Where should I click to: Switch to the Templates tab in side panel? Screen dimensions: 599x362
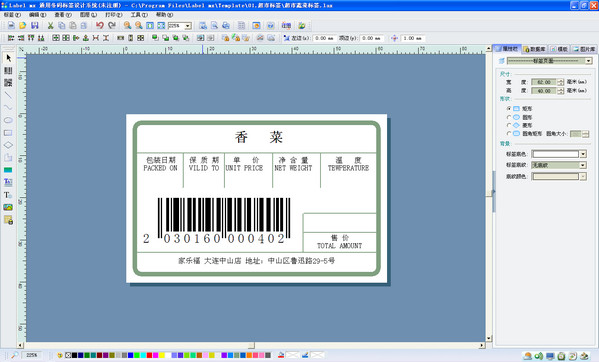(x=560, y=49)
